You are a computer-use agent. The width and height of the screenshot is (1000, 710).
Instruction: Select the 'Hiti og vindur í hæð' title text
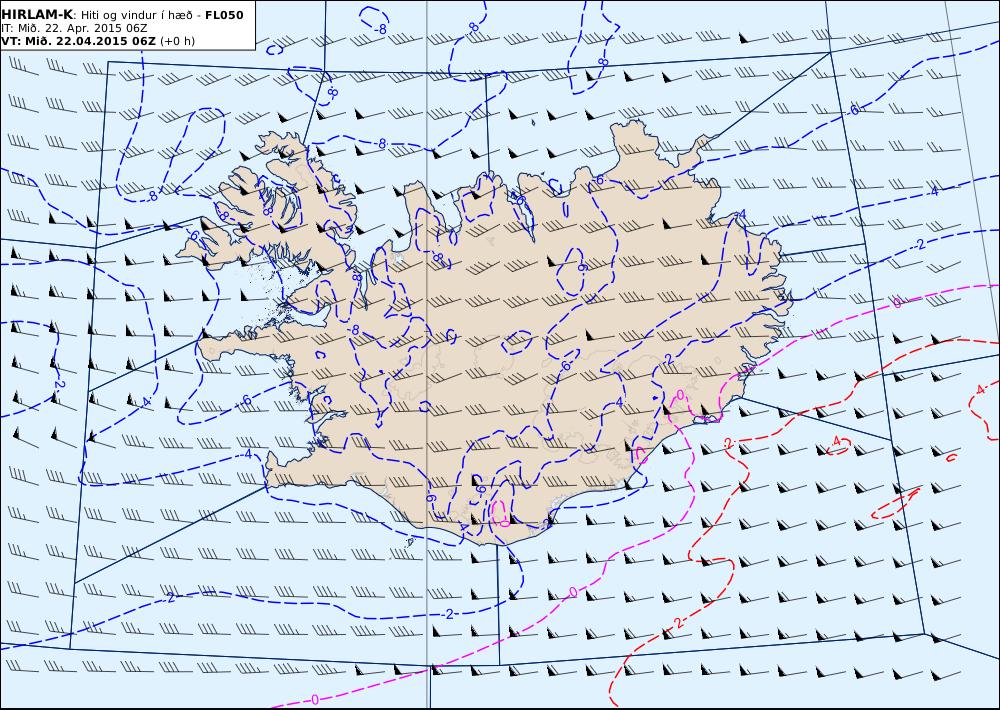coord(136,15)
